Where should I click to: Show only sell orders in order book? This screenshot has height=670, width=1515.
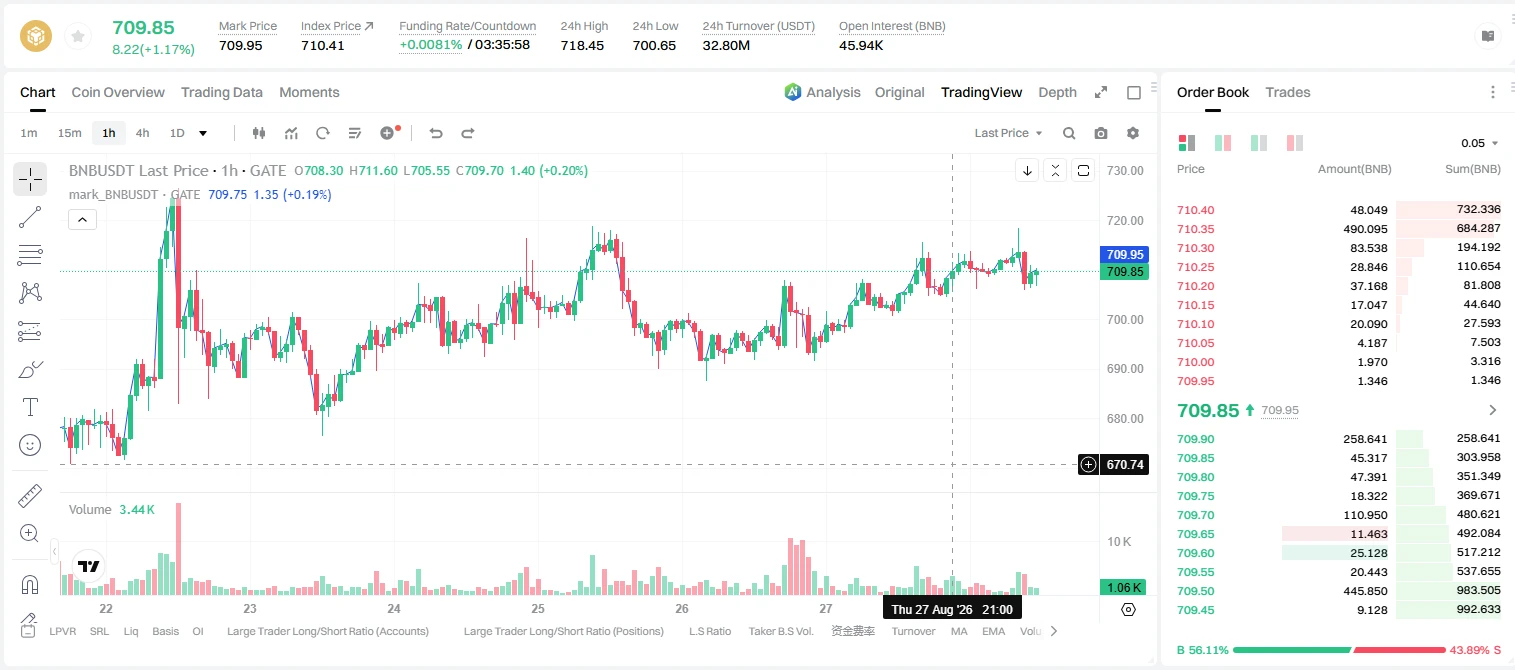coord(1295,143)
